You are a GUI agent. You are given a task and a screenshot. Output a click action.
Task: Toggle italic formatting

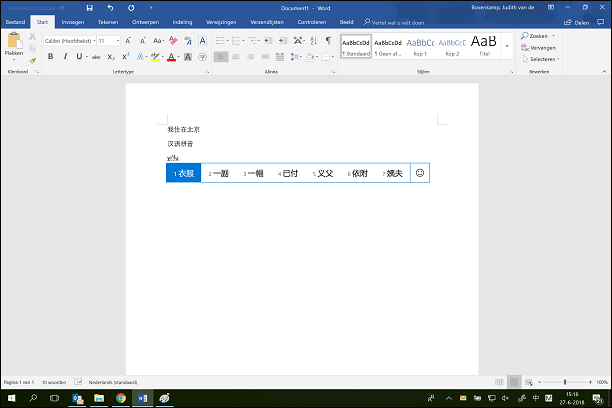(65, 57)
